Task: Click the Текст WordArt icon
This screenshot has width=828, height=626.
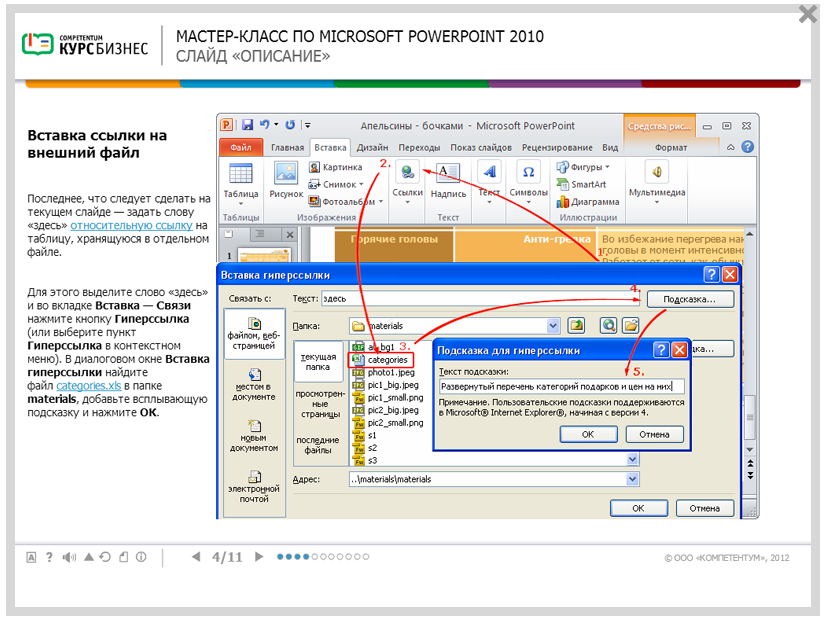Action: (x=489, y=172)
